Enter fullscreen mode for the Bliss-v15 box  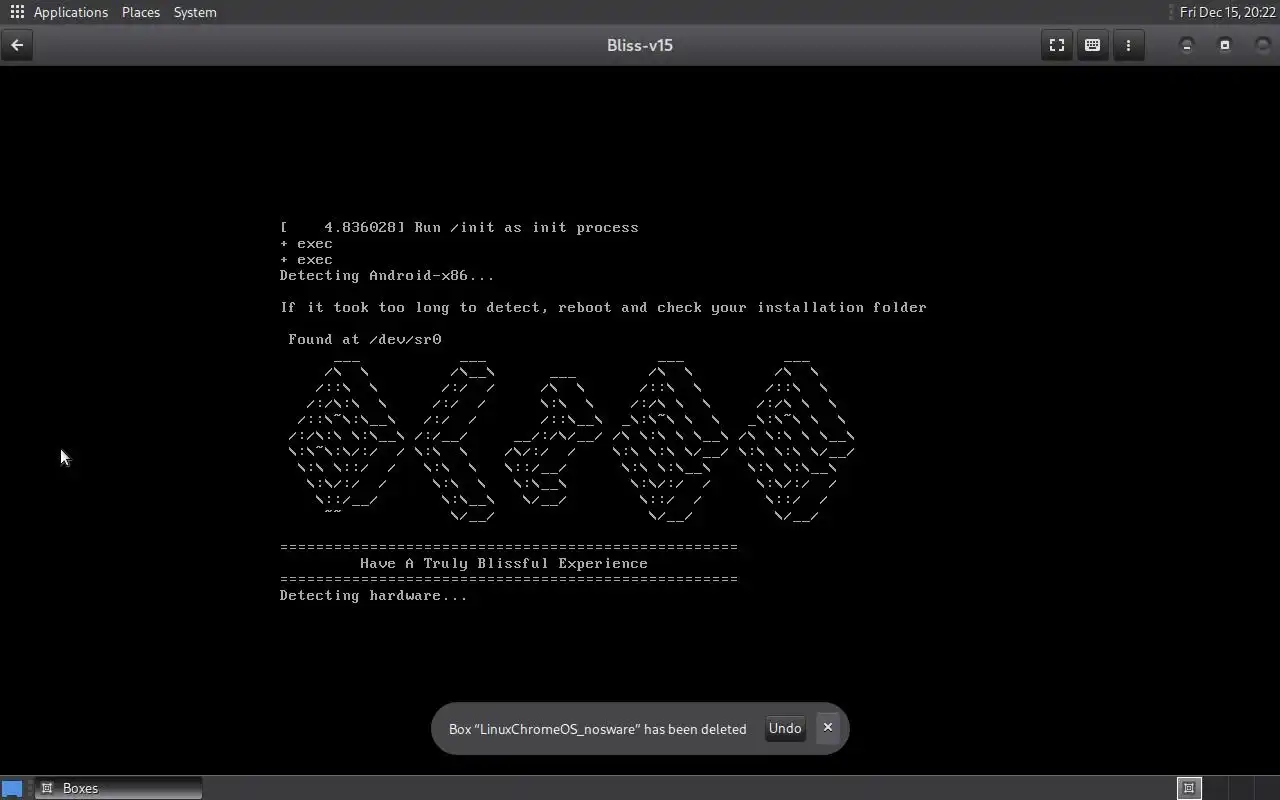pyautogui.click(x=1056, y=45)
